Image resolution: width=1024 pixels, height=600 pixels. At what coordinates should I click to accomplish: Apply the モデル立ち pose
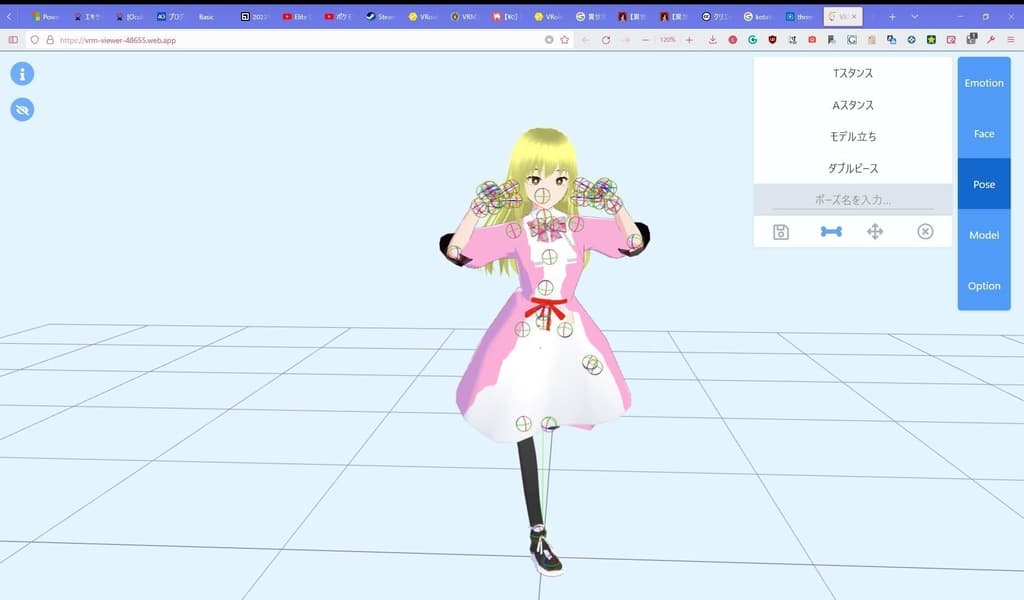pyautogui.click(x=853, y=136)
